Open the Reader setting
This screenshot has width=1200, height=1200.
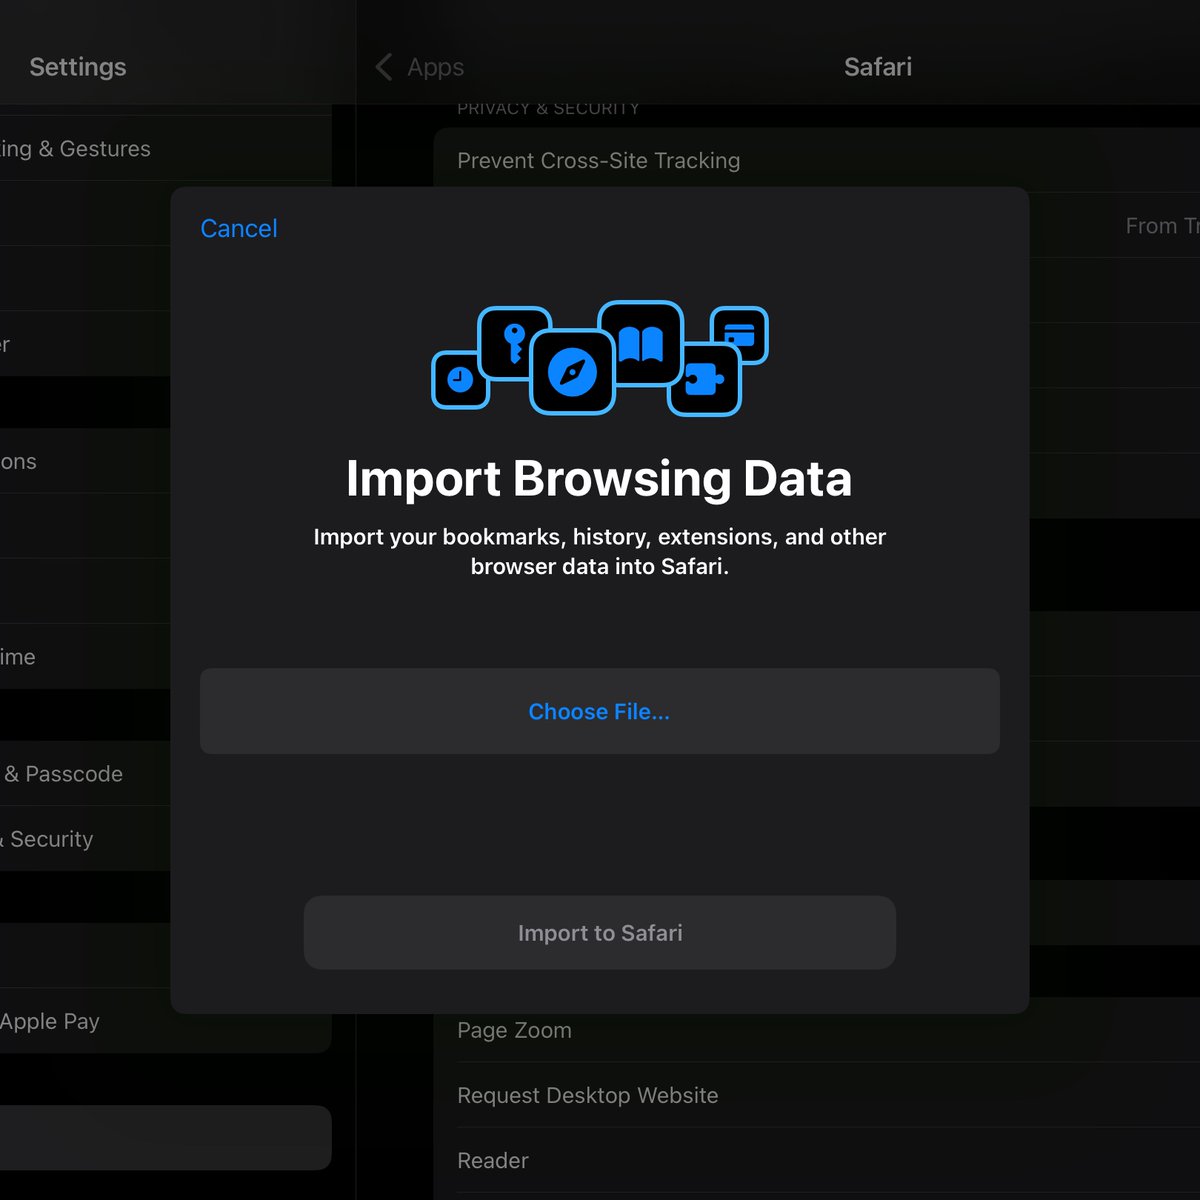point(492,1160)
